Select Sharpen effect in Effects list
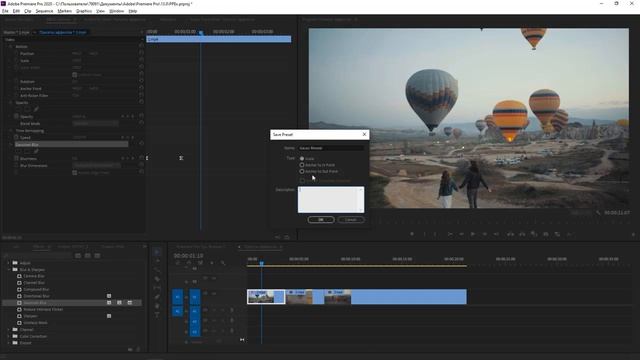 click(31, 316)
